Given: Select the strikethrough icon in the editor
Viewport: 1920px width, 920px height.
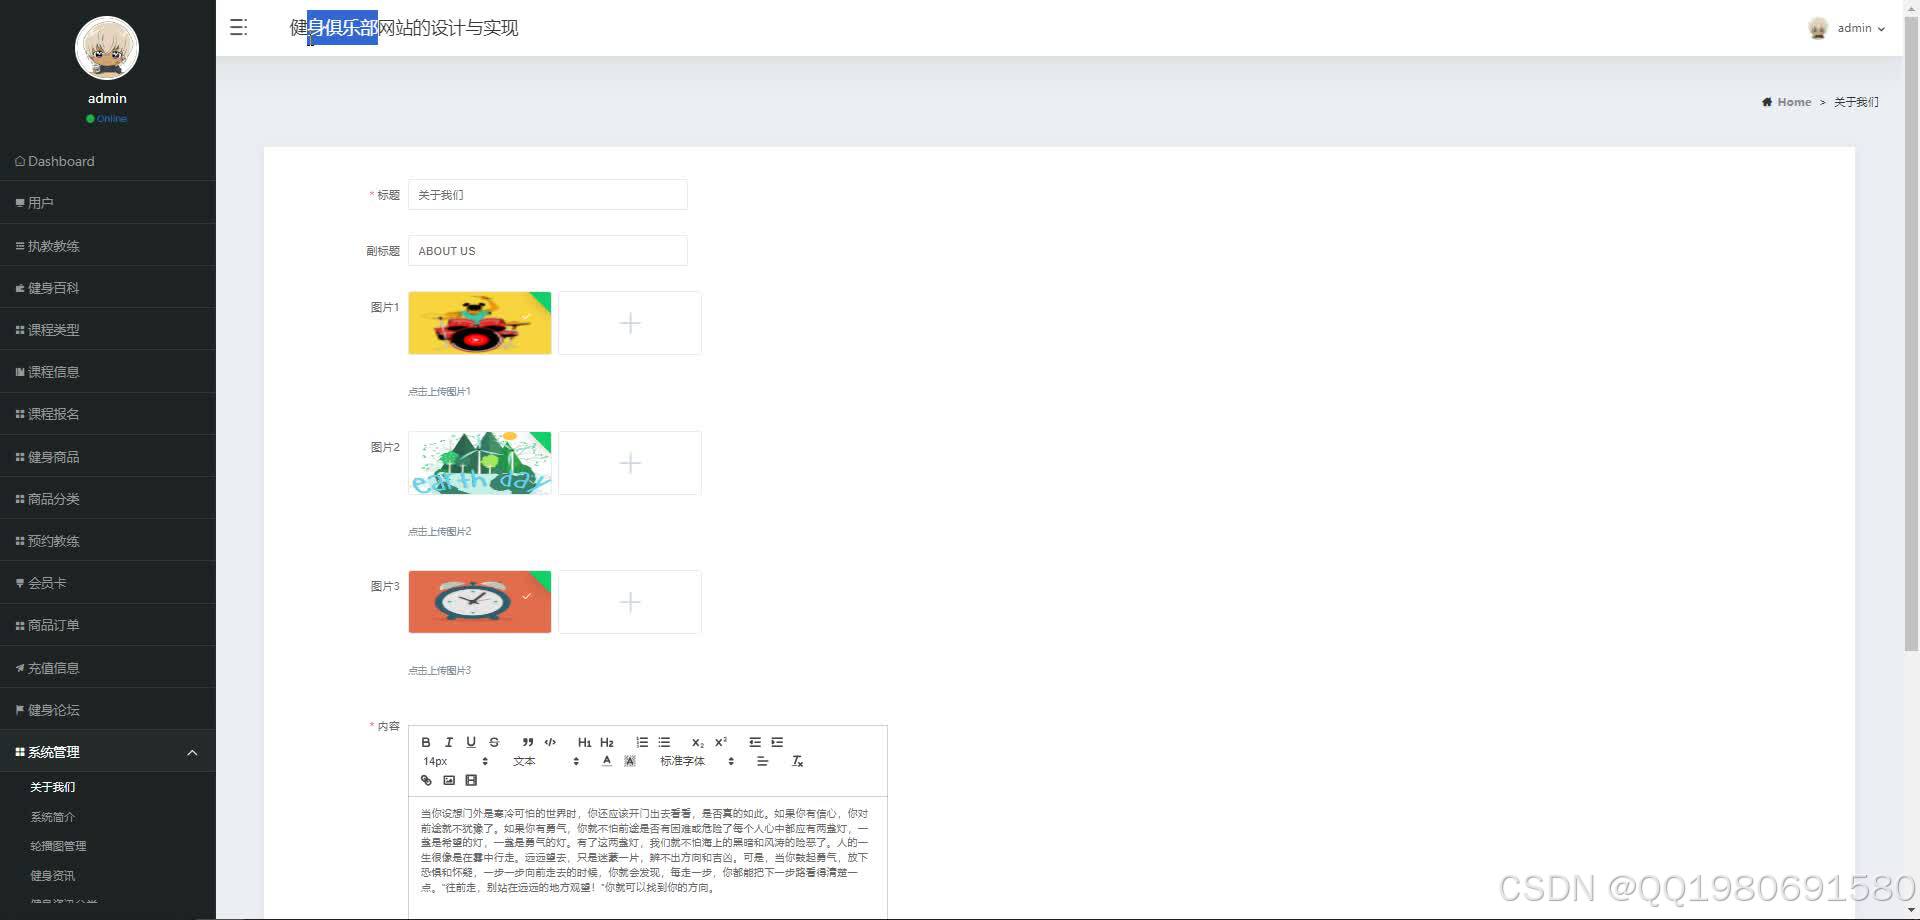Looking at the screenshot, I should click(494, 742).
